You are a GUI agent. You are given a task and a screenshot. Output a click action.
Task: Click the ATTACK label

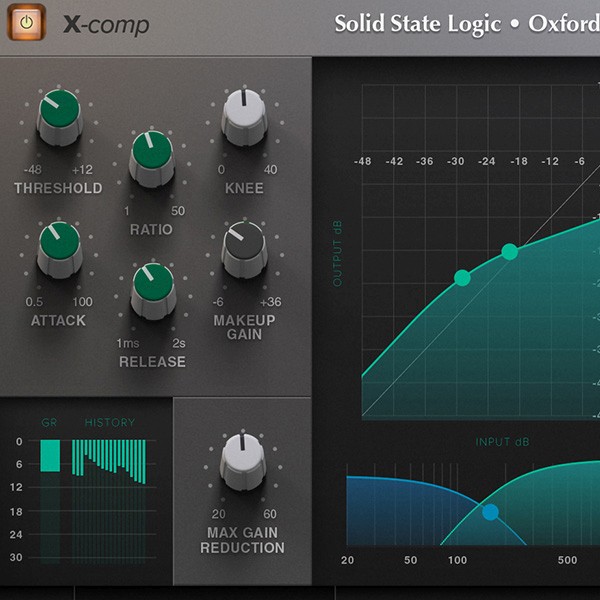(58, 321)
